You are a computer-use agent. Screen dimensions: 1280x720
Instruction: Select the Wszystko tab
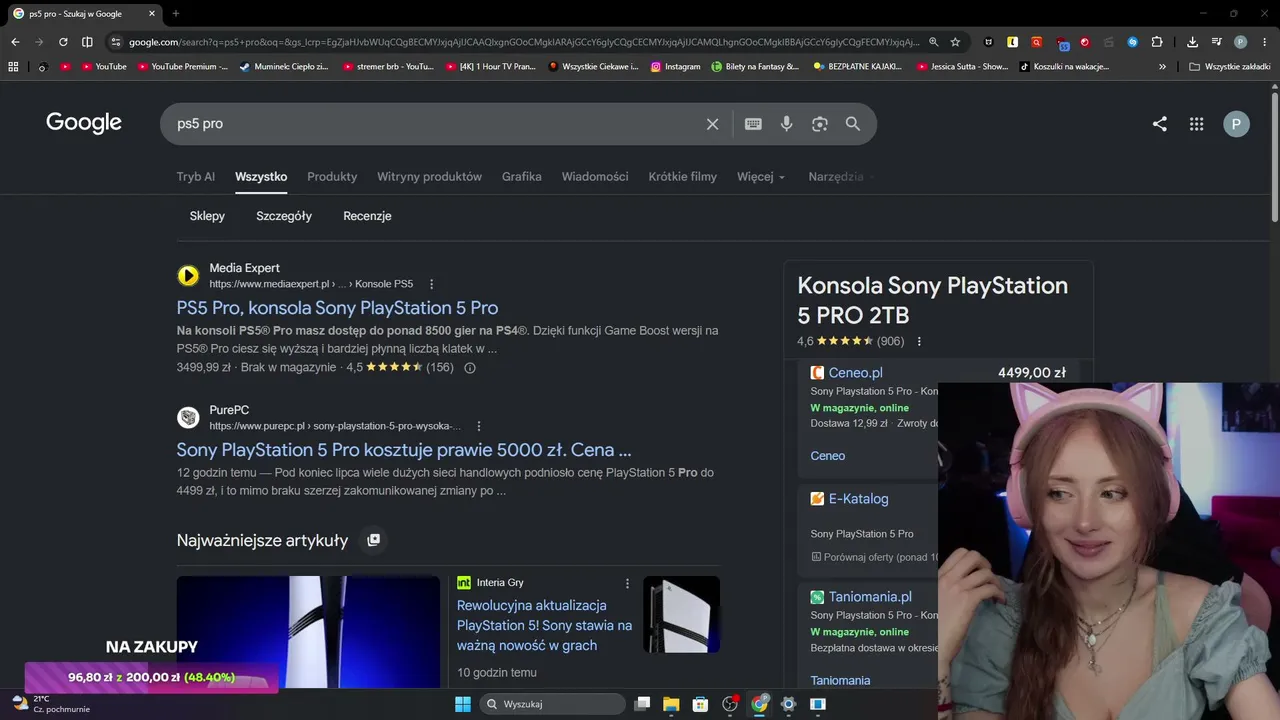(261, 177)
